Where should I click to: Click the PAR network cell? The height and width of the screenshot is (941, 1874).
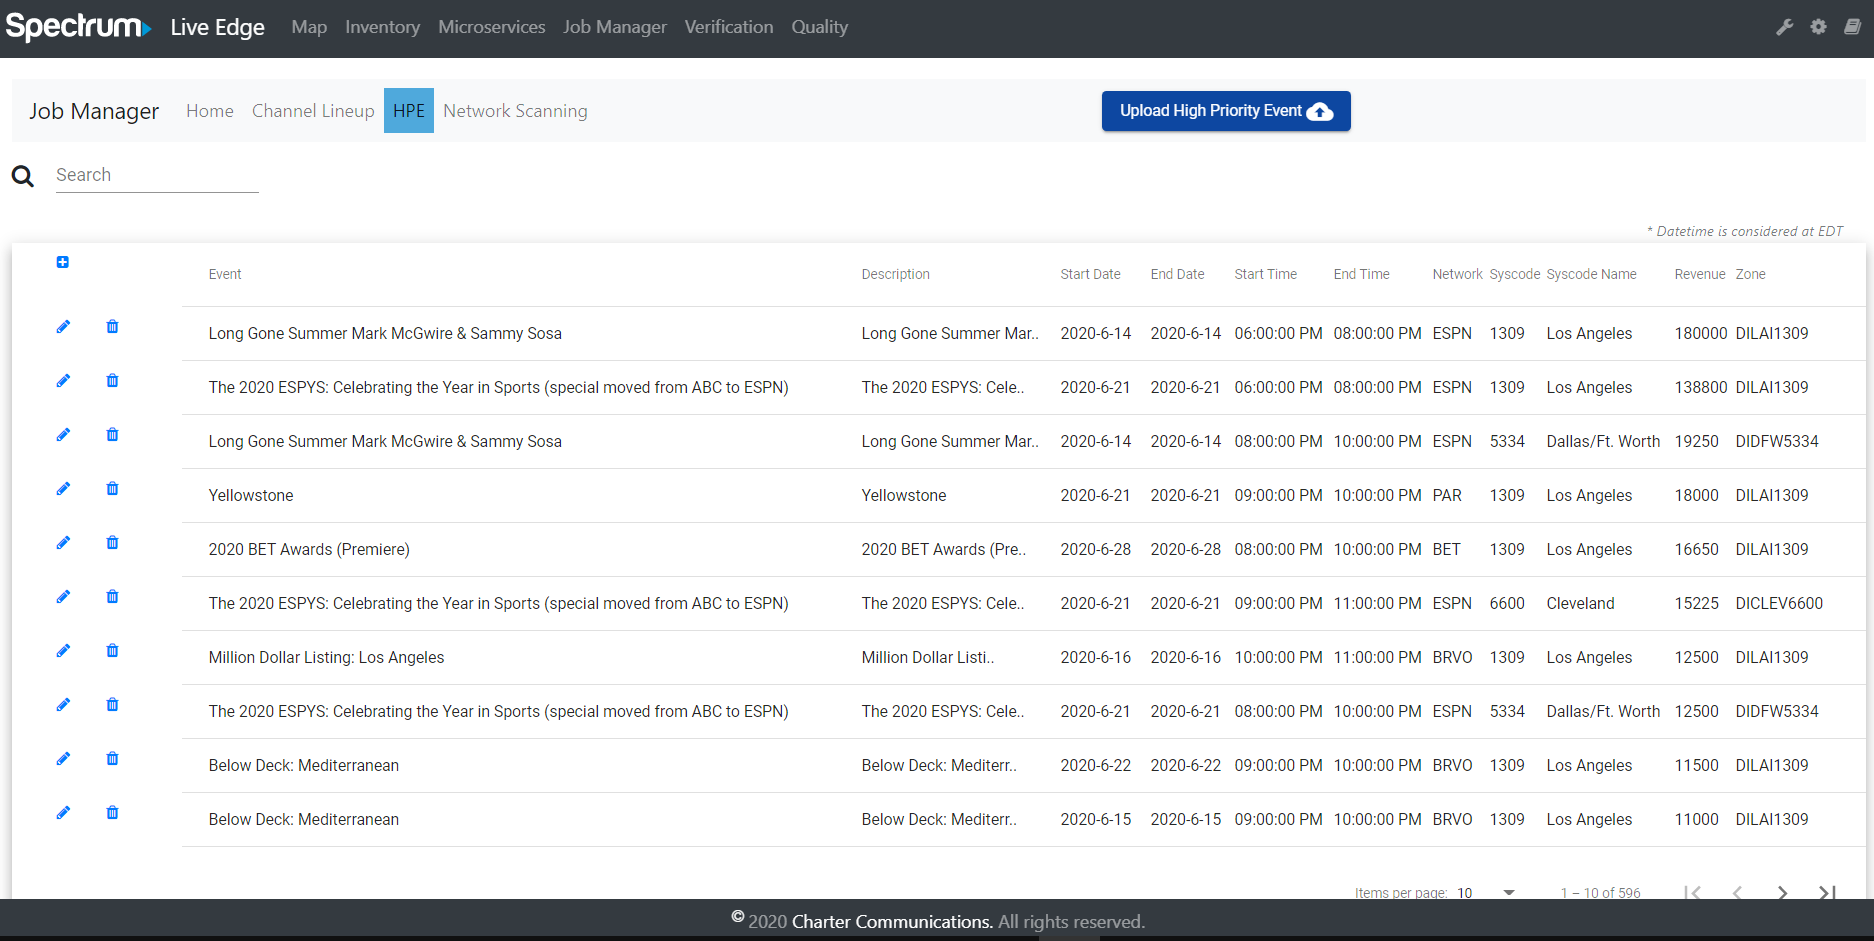click(x=1447, y=495)
